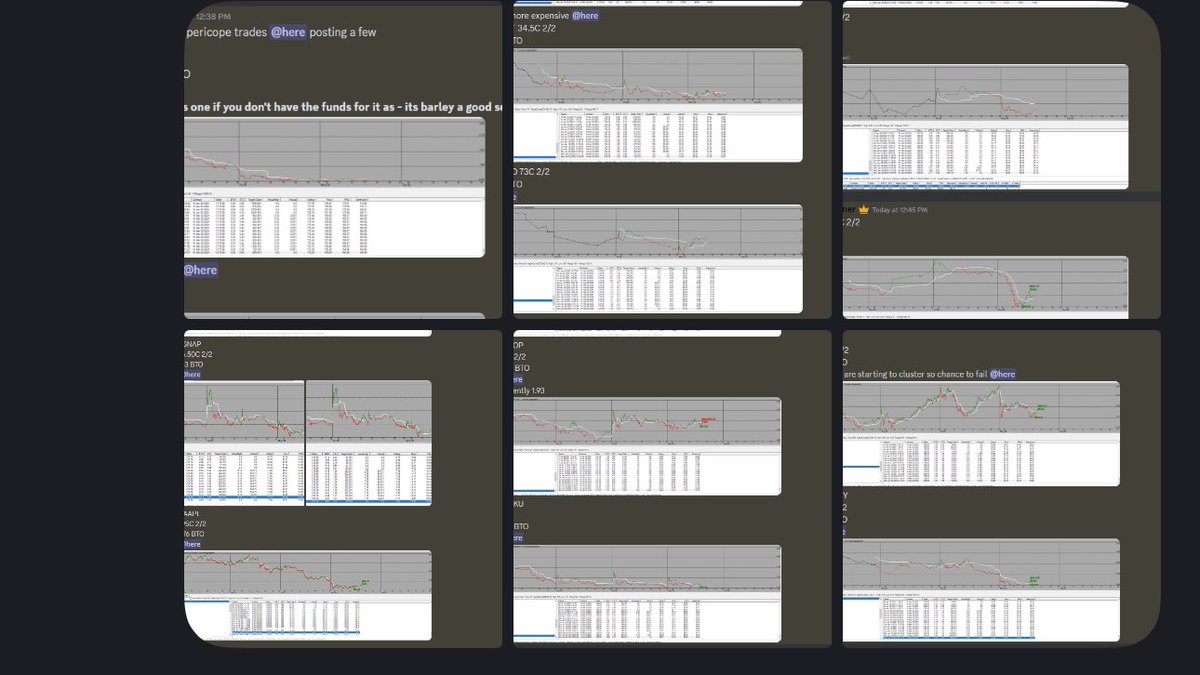Open the chart image under the KU message
Image resolution: width=1200 pixels, height=675 pixels.
(x=647, y=594)
